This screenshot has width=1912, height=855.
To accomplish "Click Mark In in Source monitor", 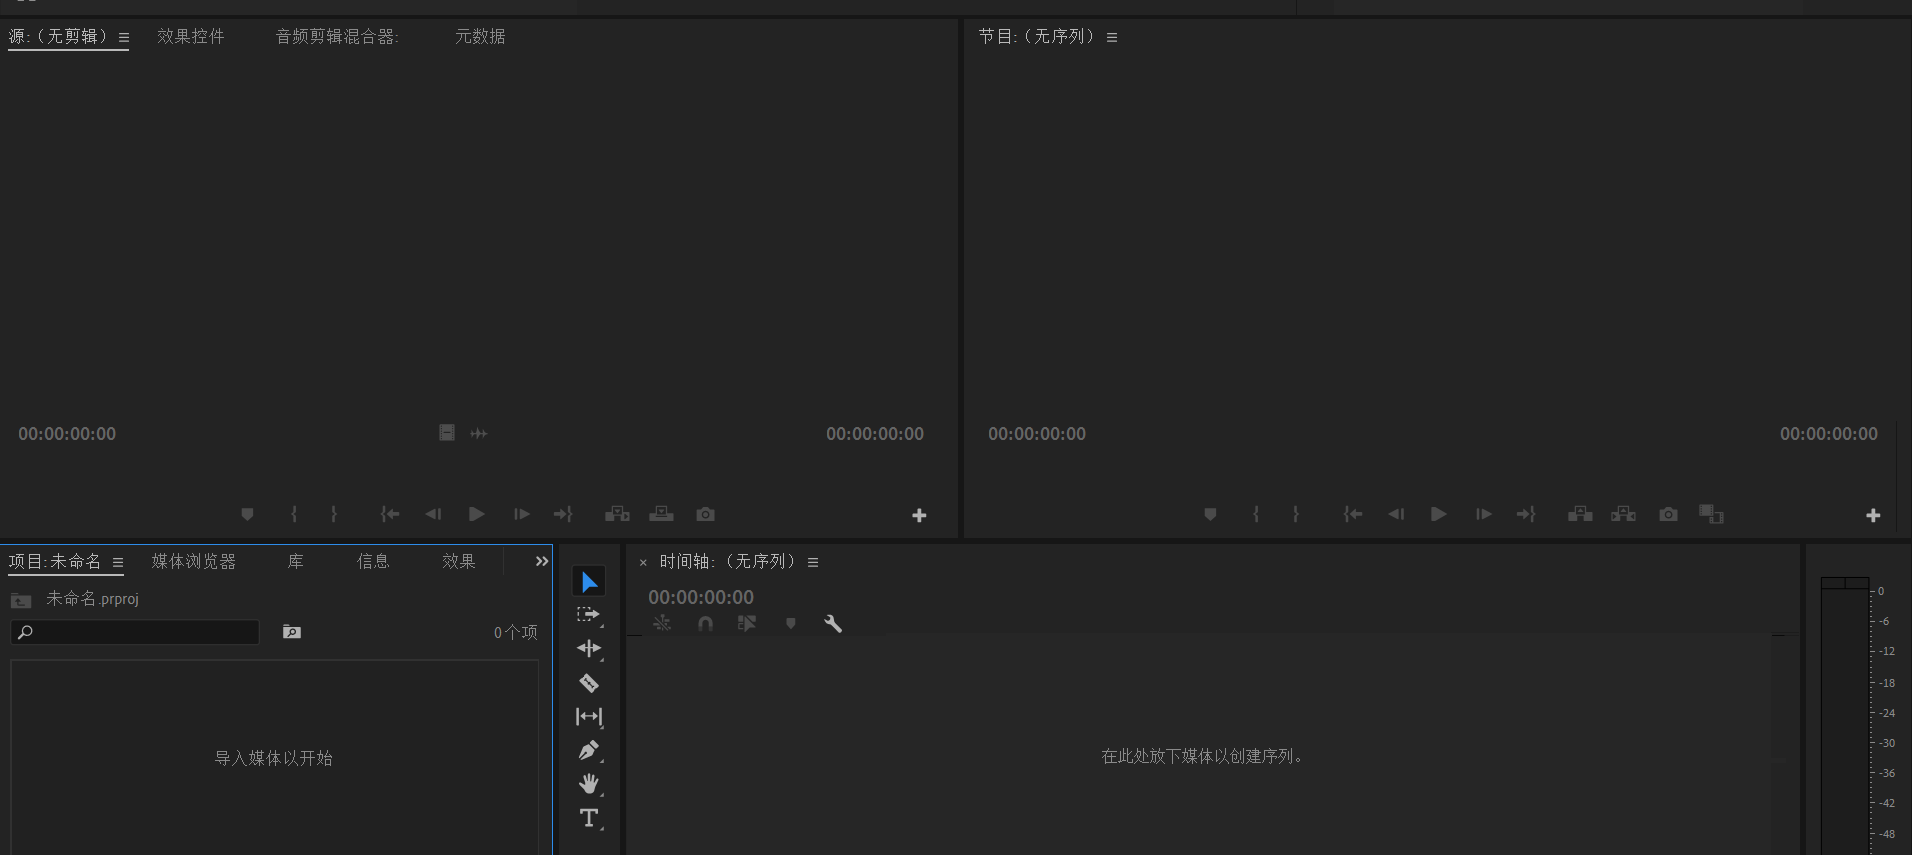I will (x=294, y=514).
